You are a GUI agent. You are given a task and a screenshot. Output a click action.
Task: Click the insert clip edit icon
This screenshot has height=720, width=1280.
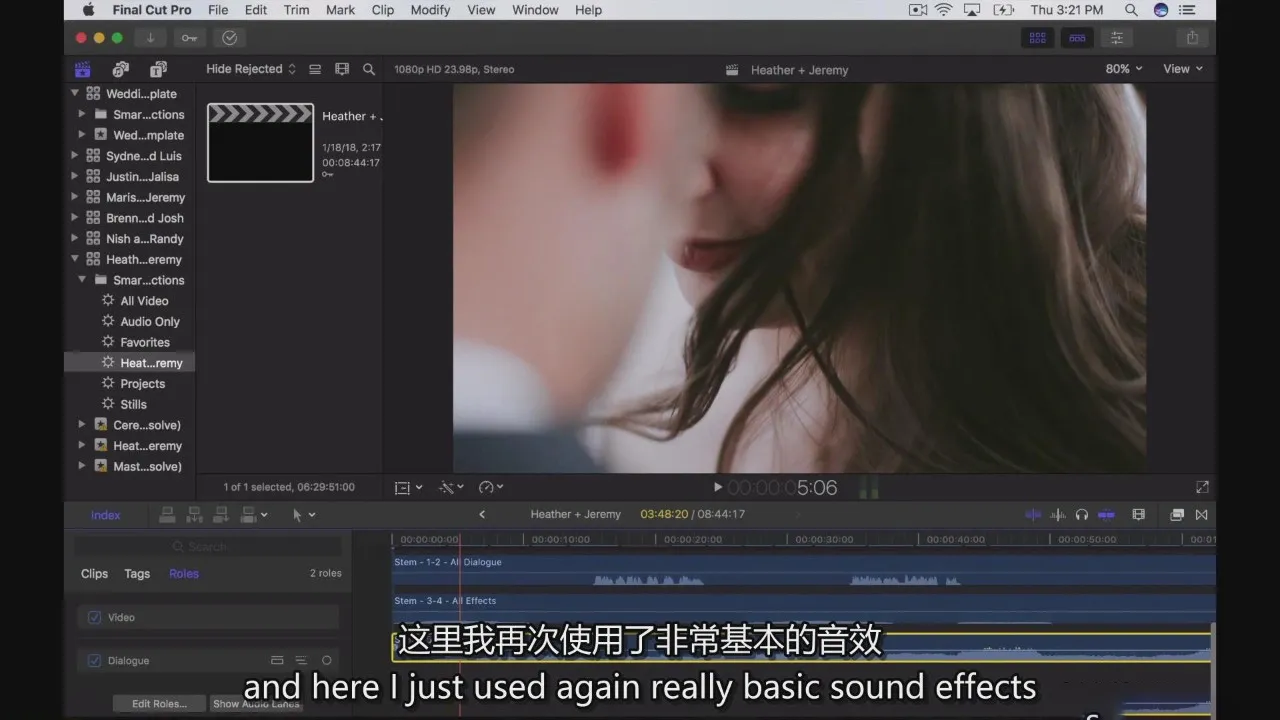(x=194, y=514)
